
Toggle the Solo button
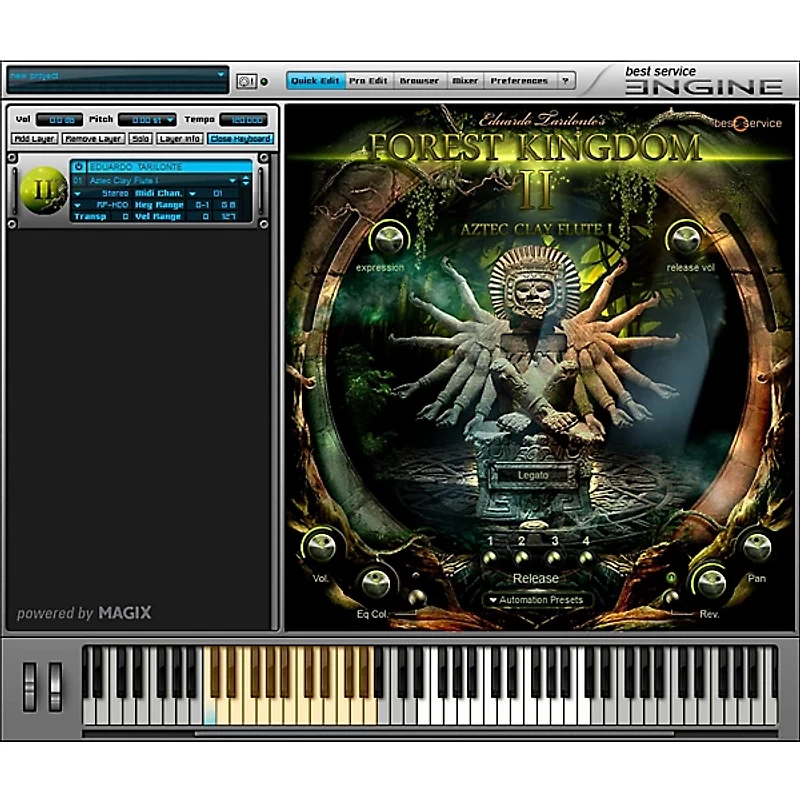click(140, 139)
